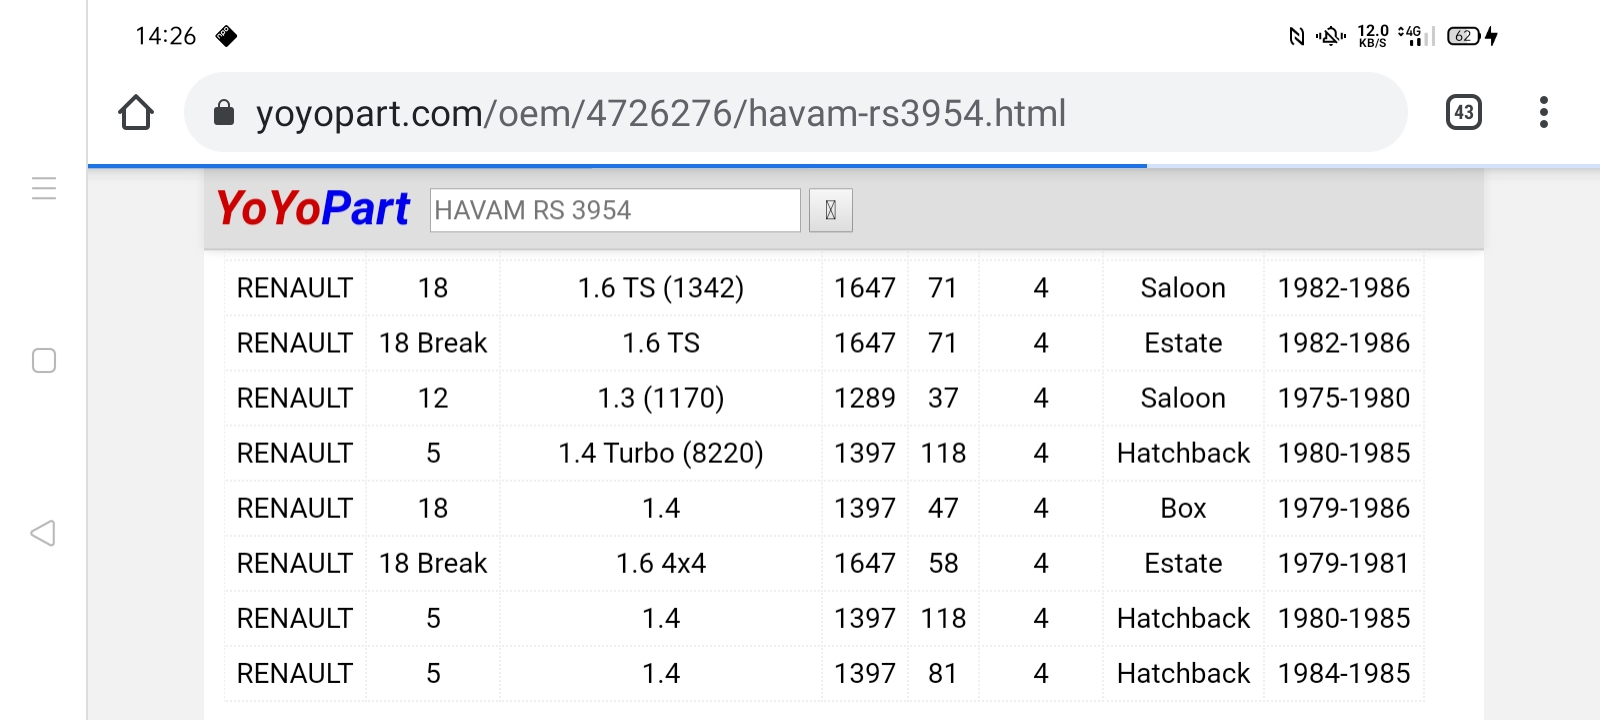Tap the clock time in status bar
This screenshot has height=720, width=1600.
tap(166, 36)
